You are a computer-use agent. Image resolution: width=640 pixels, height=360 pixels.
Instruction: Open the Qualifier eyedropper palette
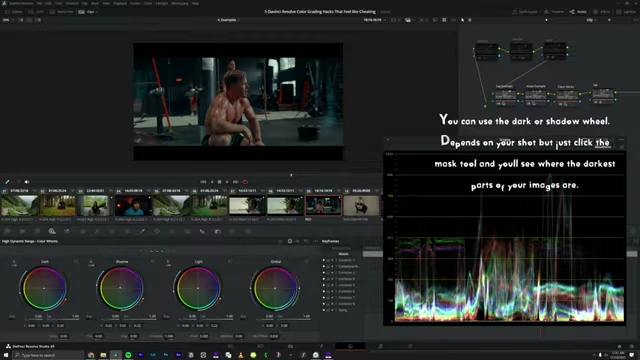pyautogui.click(x=142, y=231)
